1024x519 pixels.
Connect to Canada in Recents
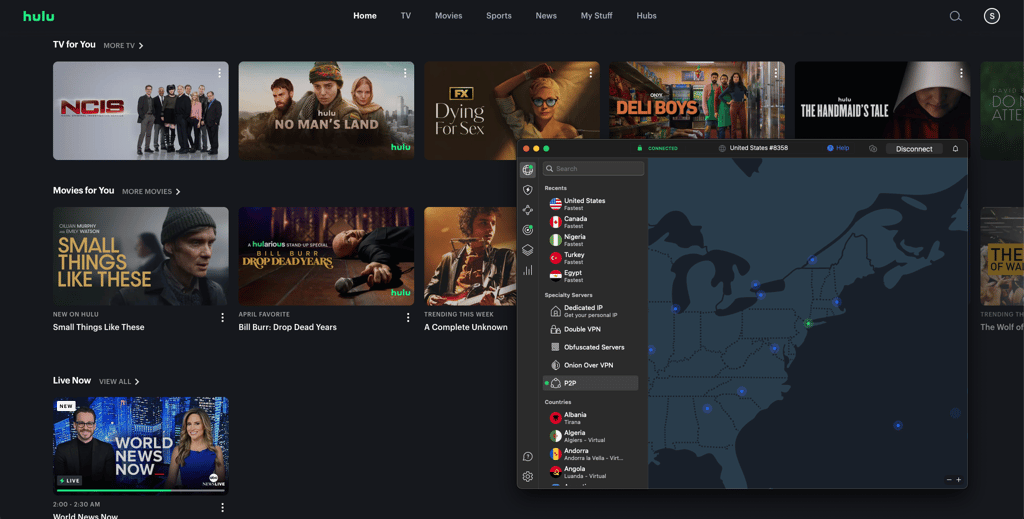pyautogui.click(x=590, y=222)
